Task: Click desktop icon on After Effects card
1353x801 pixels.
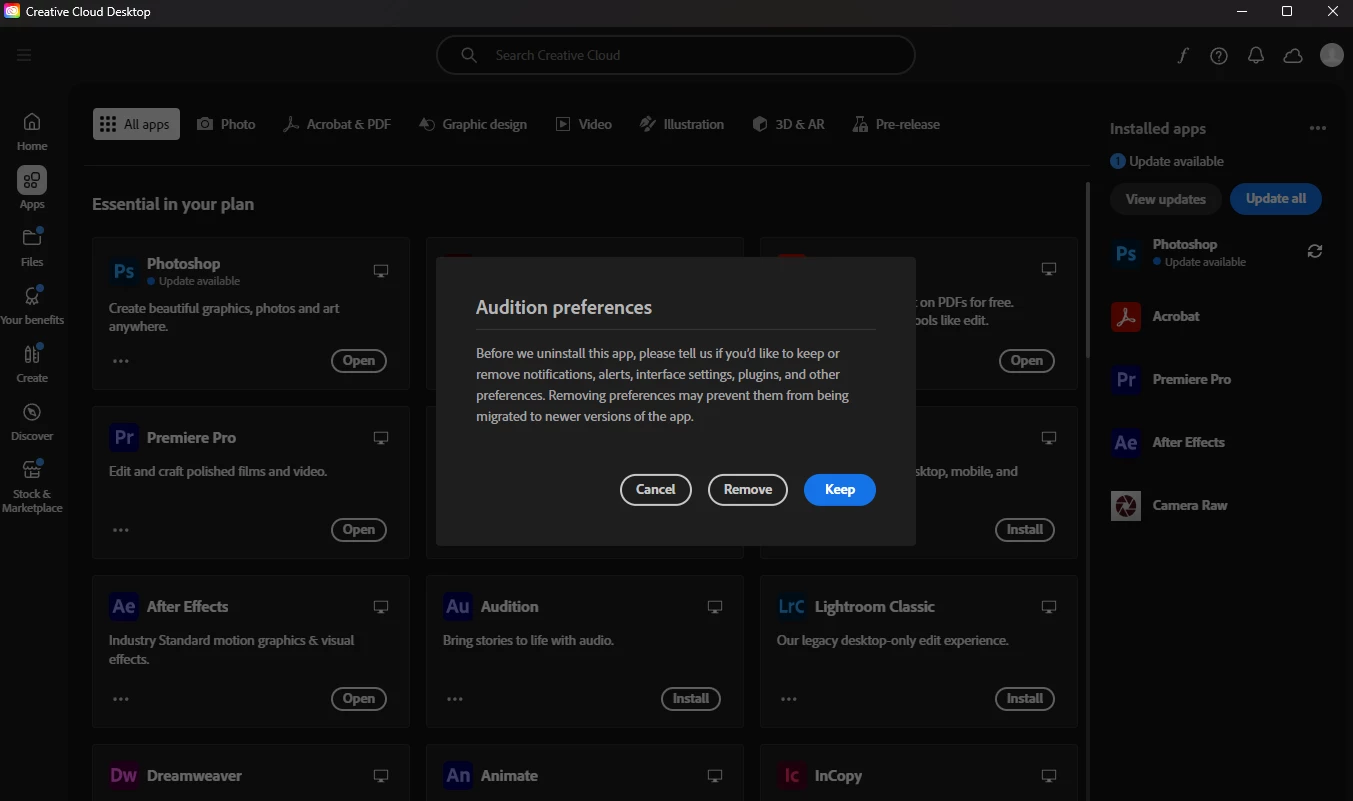Action: click(381, 607)
